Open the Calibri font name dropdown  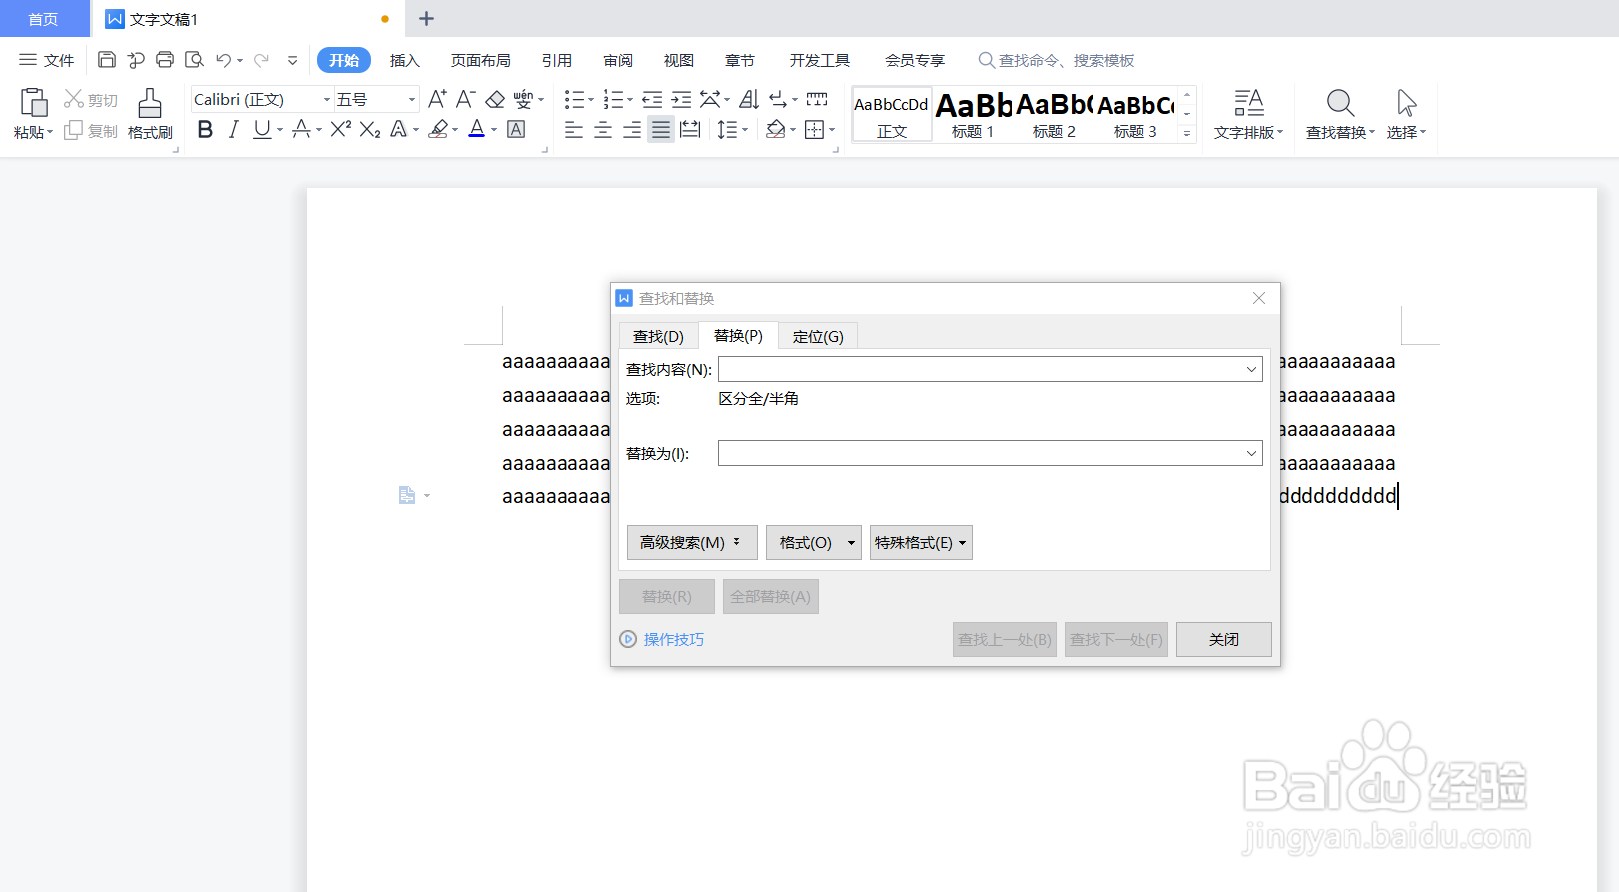click(326, 100)
